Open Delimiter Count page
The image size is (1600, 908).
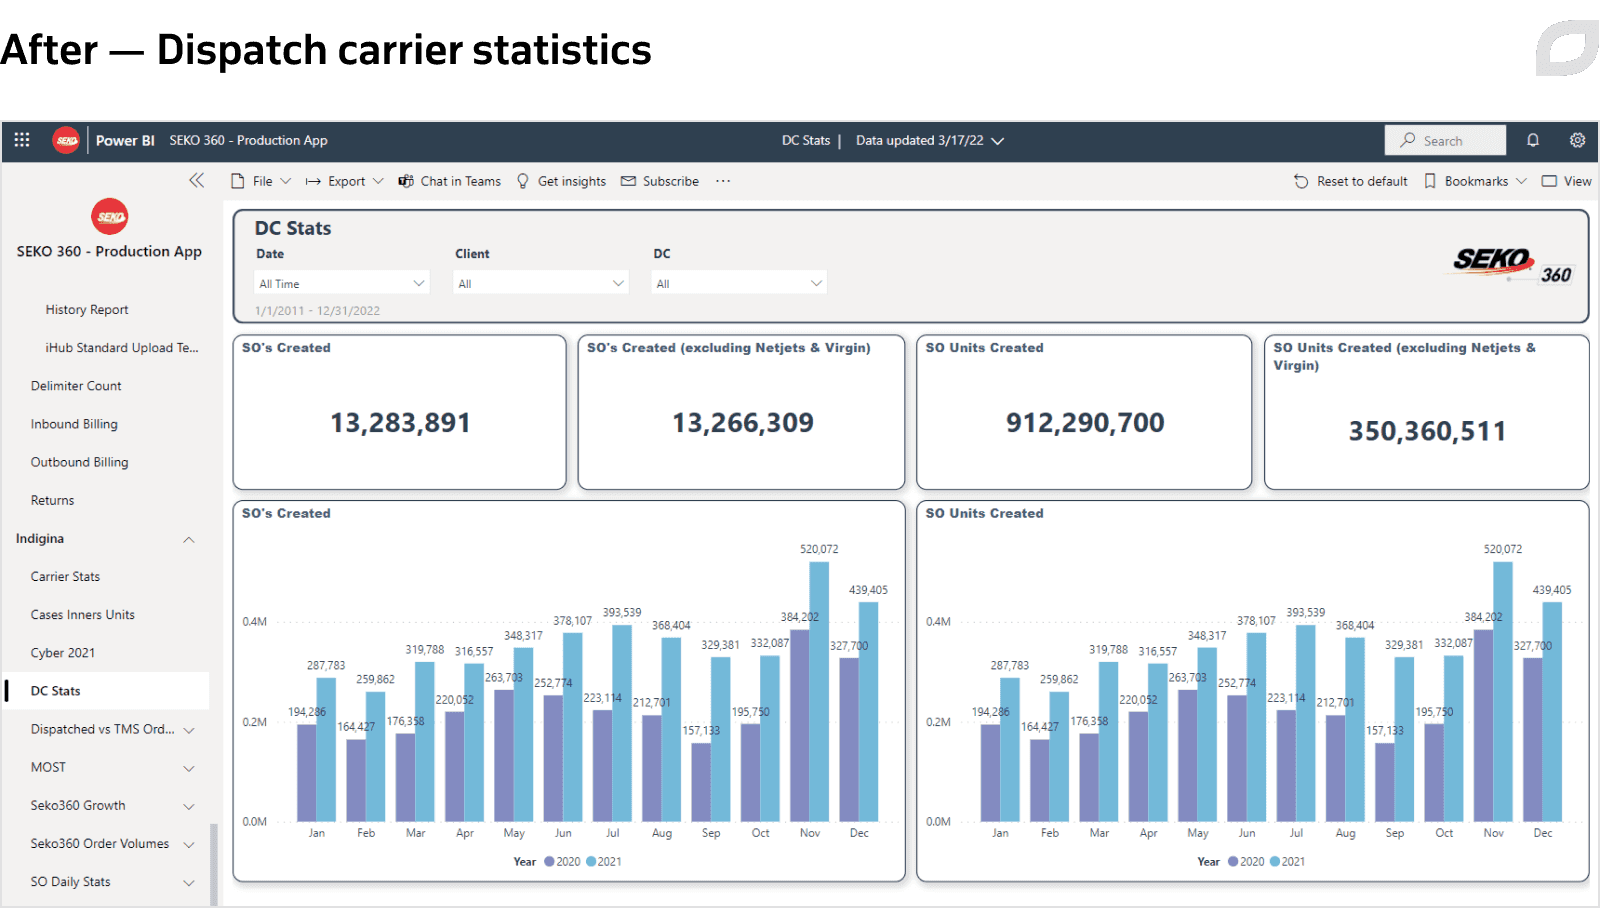(x=76, y=386)
